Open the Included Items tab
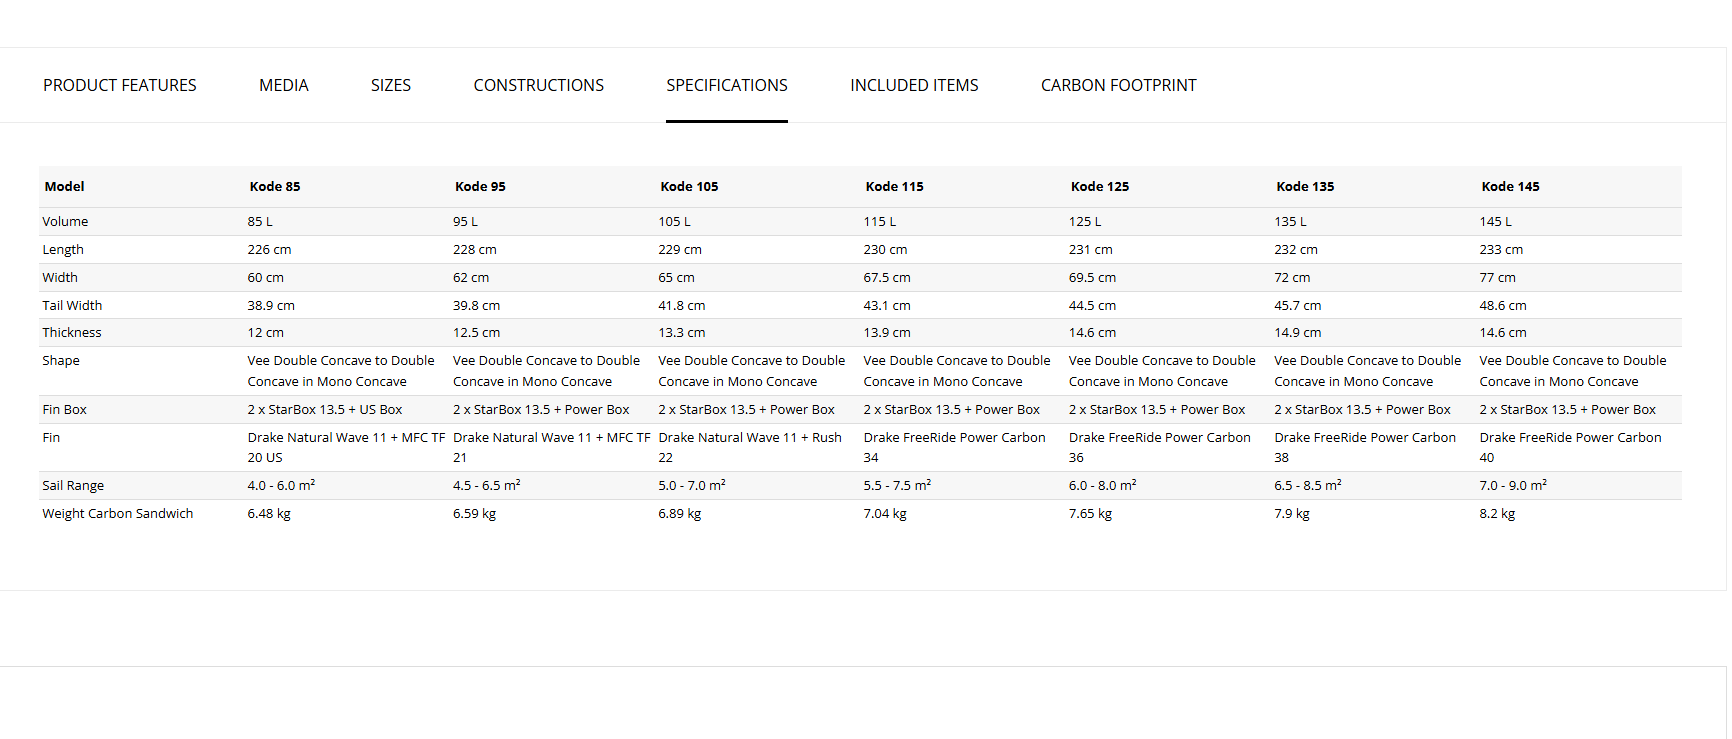 click(x=914, y=85)
